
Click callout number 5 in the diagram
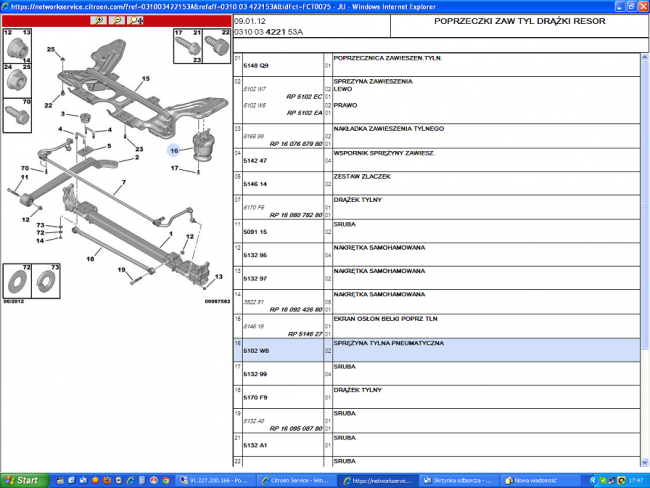(x=109, y=146)
